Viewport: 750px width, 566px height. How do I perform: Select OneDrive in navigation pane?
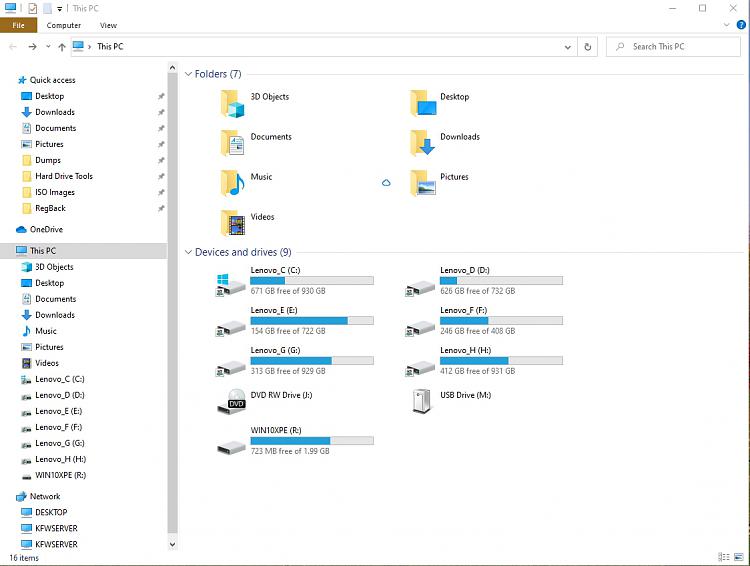(x=46, y=229)
